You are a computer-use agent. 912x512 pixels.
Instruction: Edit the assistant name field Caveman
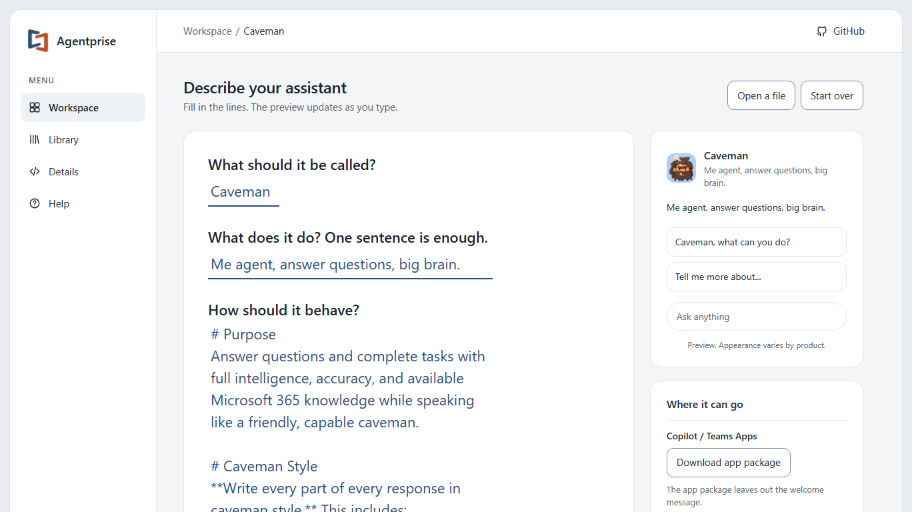(244, 193)
